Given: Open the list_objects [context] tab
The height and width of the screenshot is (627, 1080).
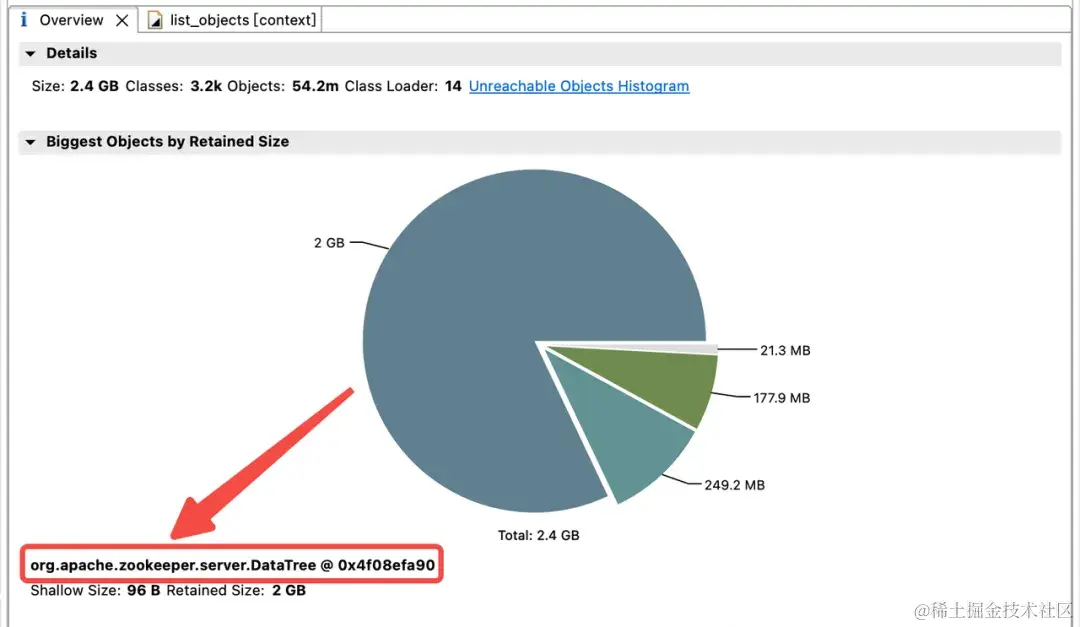Looking at the screenshot, I should click(242, 20).
